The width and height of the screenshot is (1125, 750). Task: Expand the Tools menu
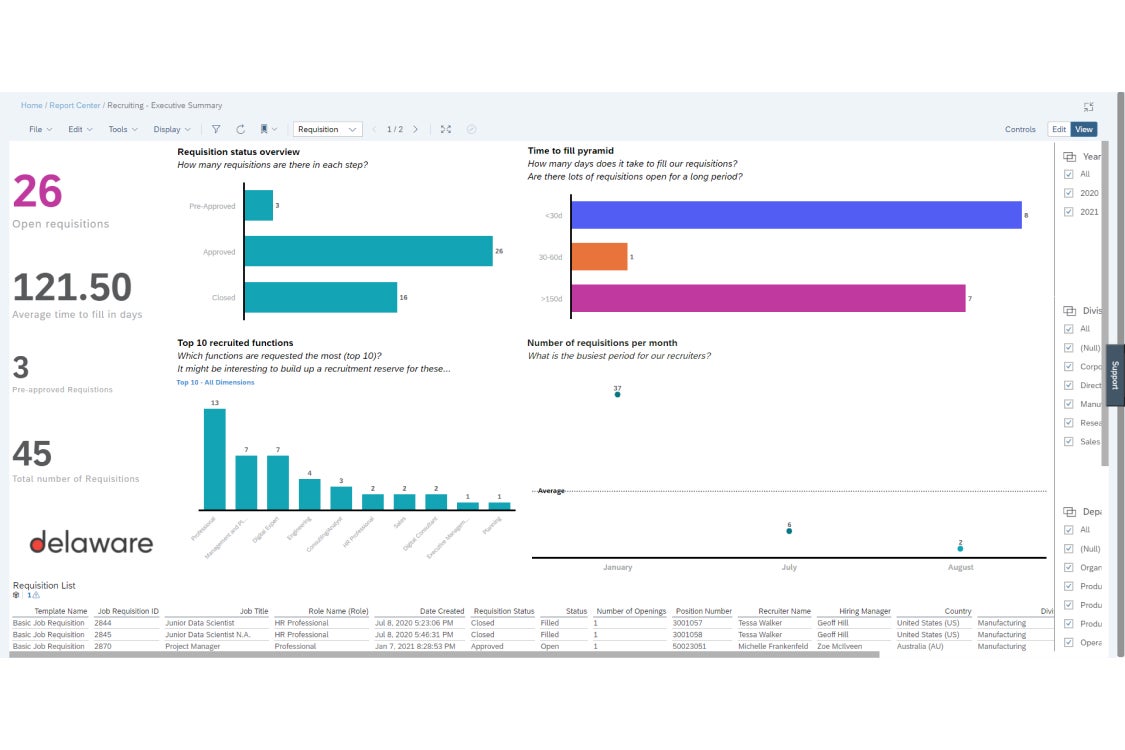pyautogui.click(x=123, y=129)
